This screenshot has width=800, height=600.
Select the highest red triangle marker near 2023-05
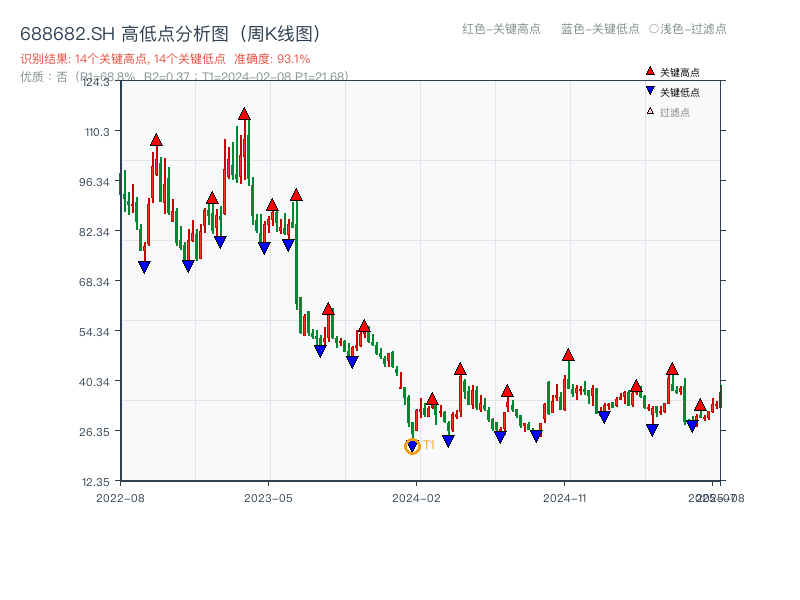pos(244,113)
